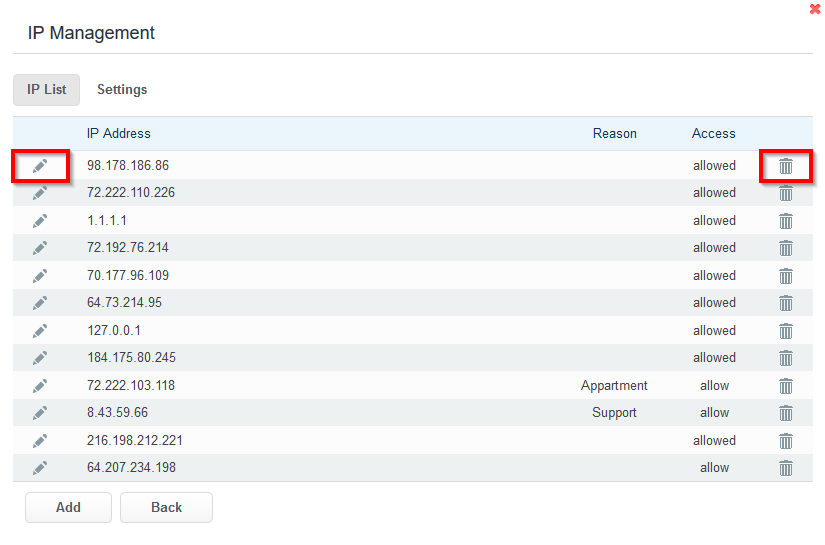Click access value for 64.207.234.198
Screen dimensions: 825x545
715,468
